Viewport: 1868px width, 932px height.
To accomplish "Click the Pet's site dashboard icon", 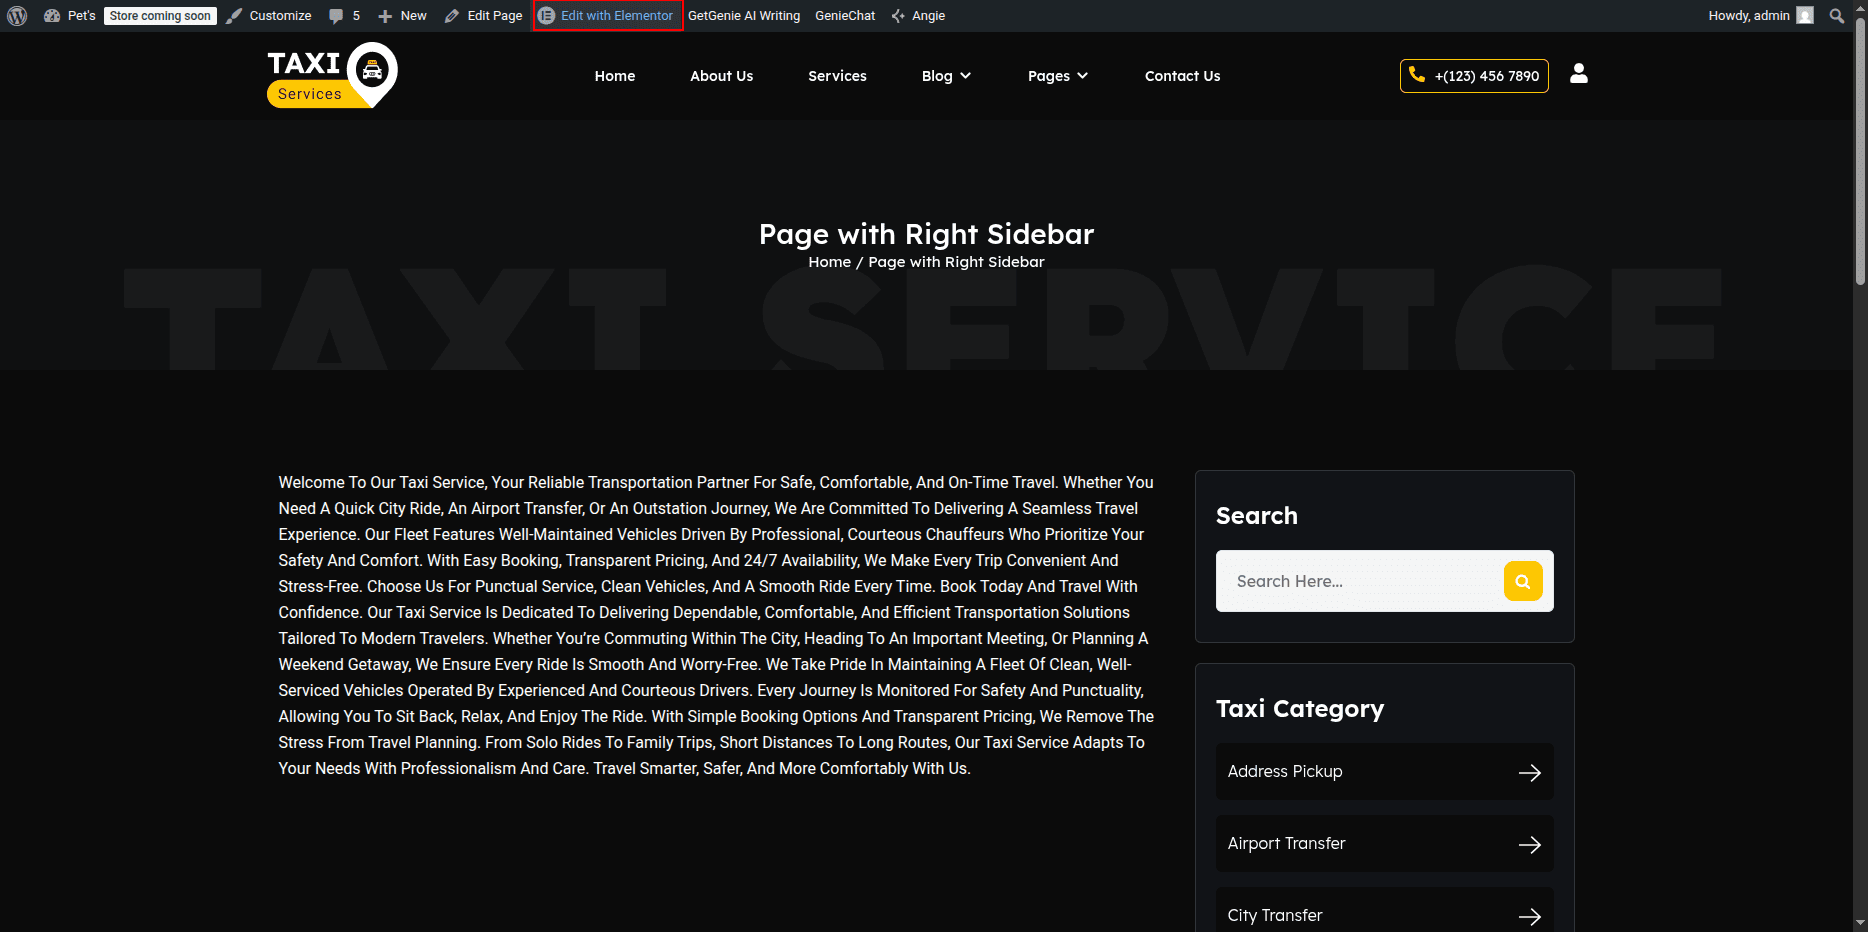I will coord(52,16).
